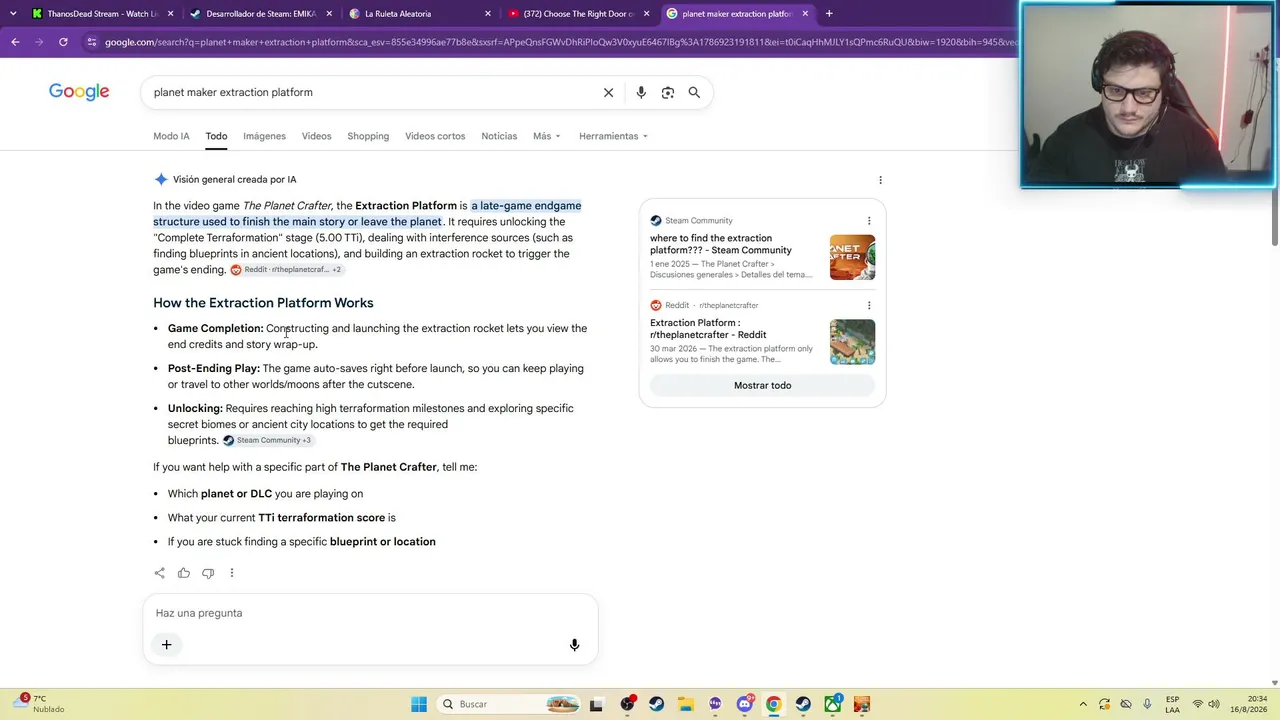Open the Steam Community result options menu
The width and height of the screenshot is (1280, 720).
point(869,221)
